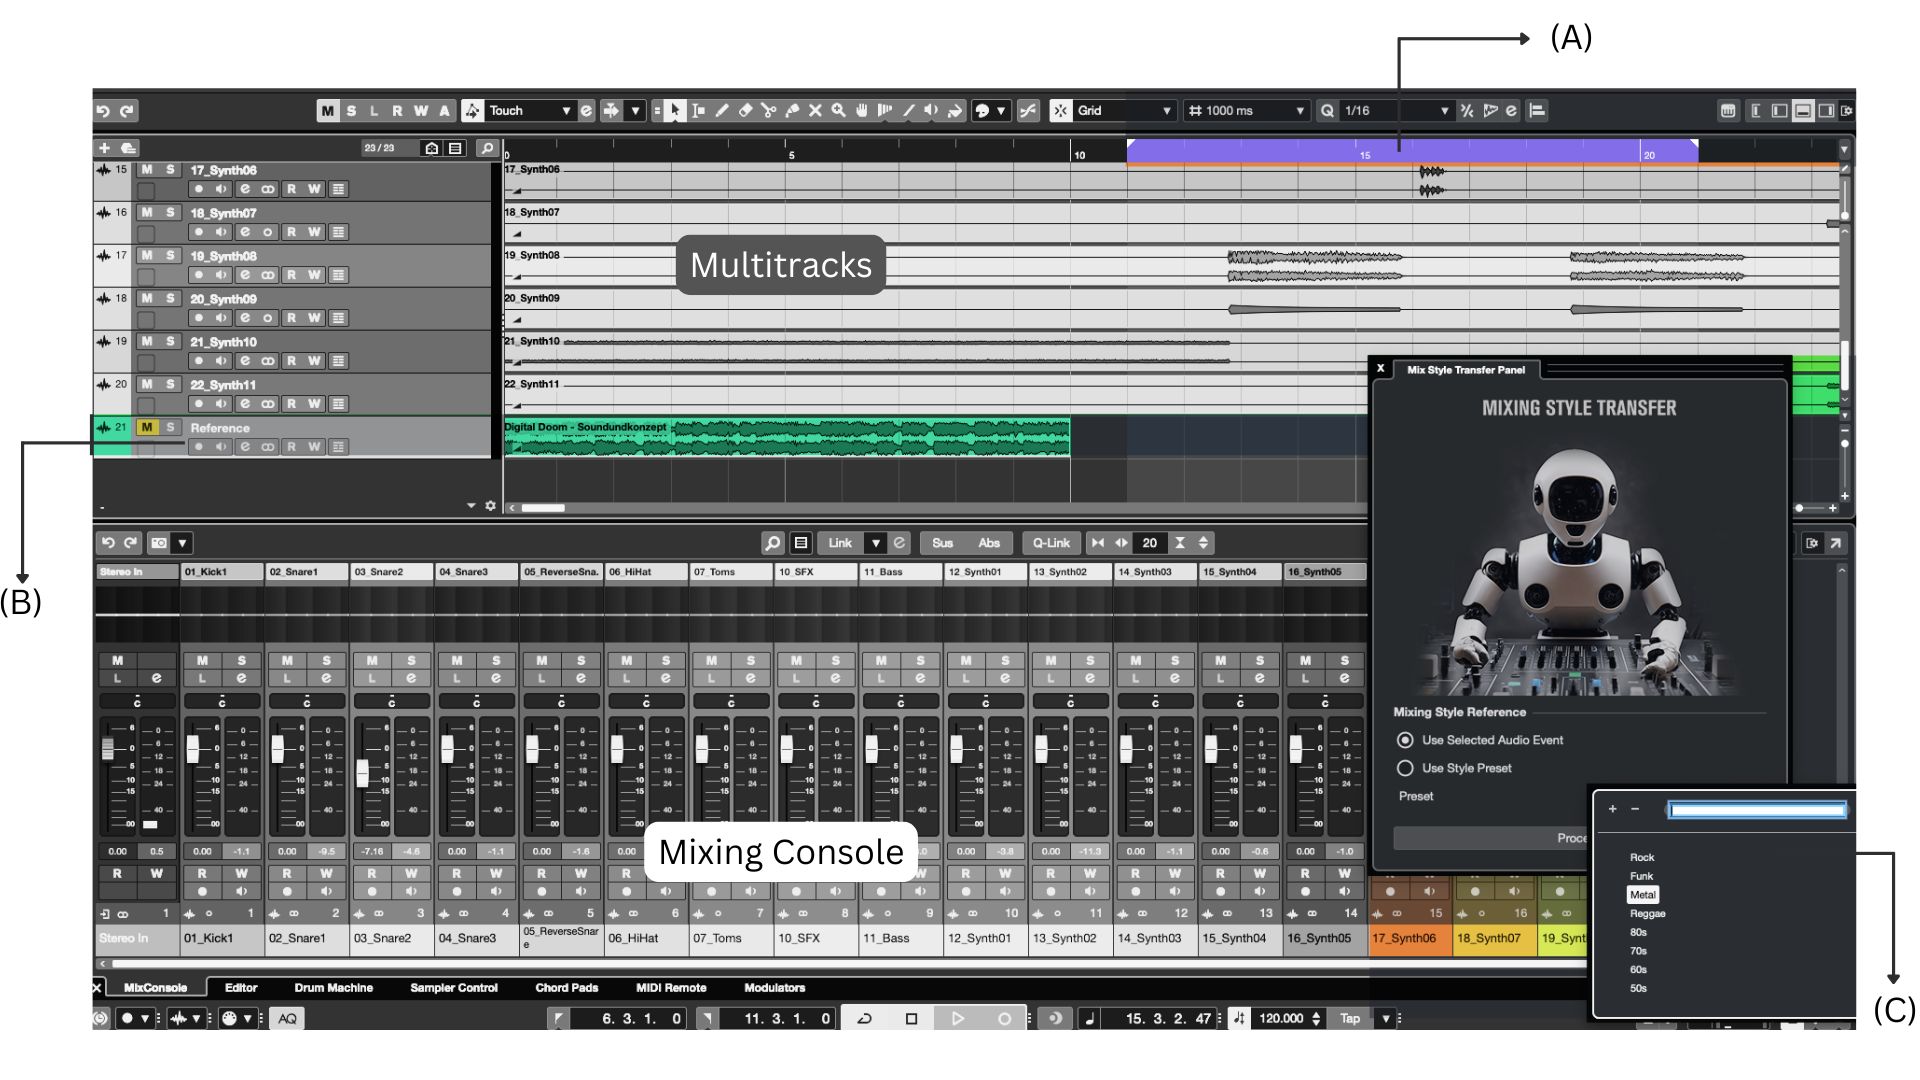Open the track list search magnifier
Screen dimensions: 1920x1080
[x=487, y=148]
